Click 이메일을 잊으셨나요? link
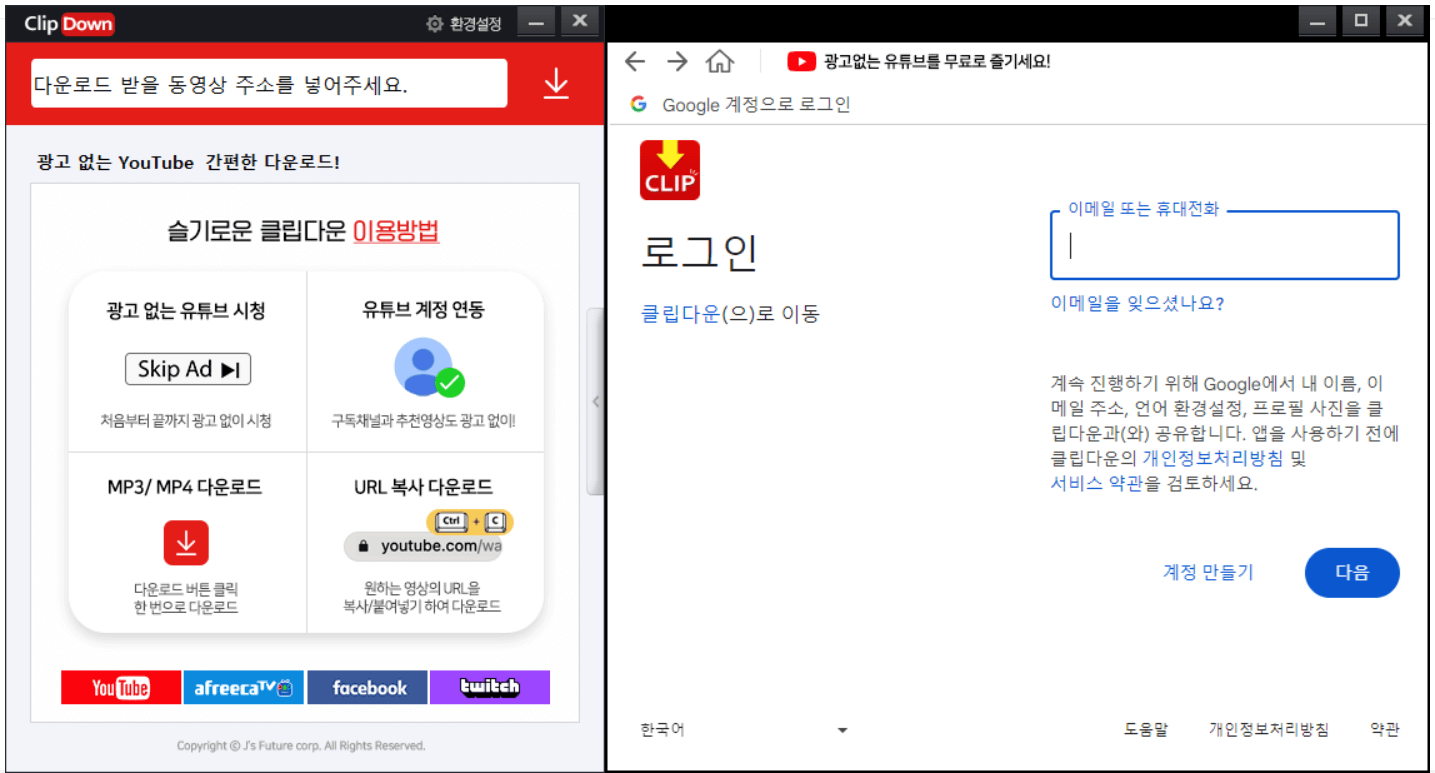 [1137, 303]
